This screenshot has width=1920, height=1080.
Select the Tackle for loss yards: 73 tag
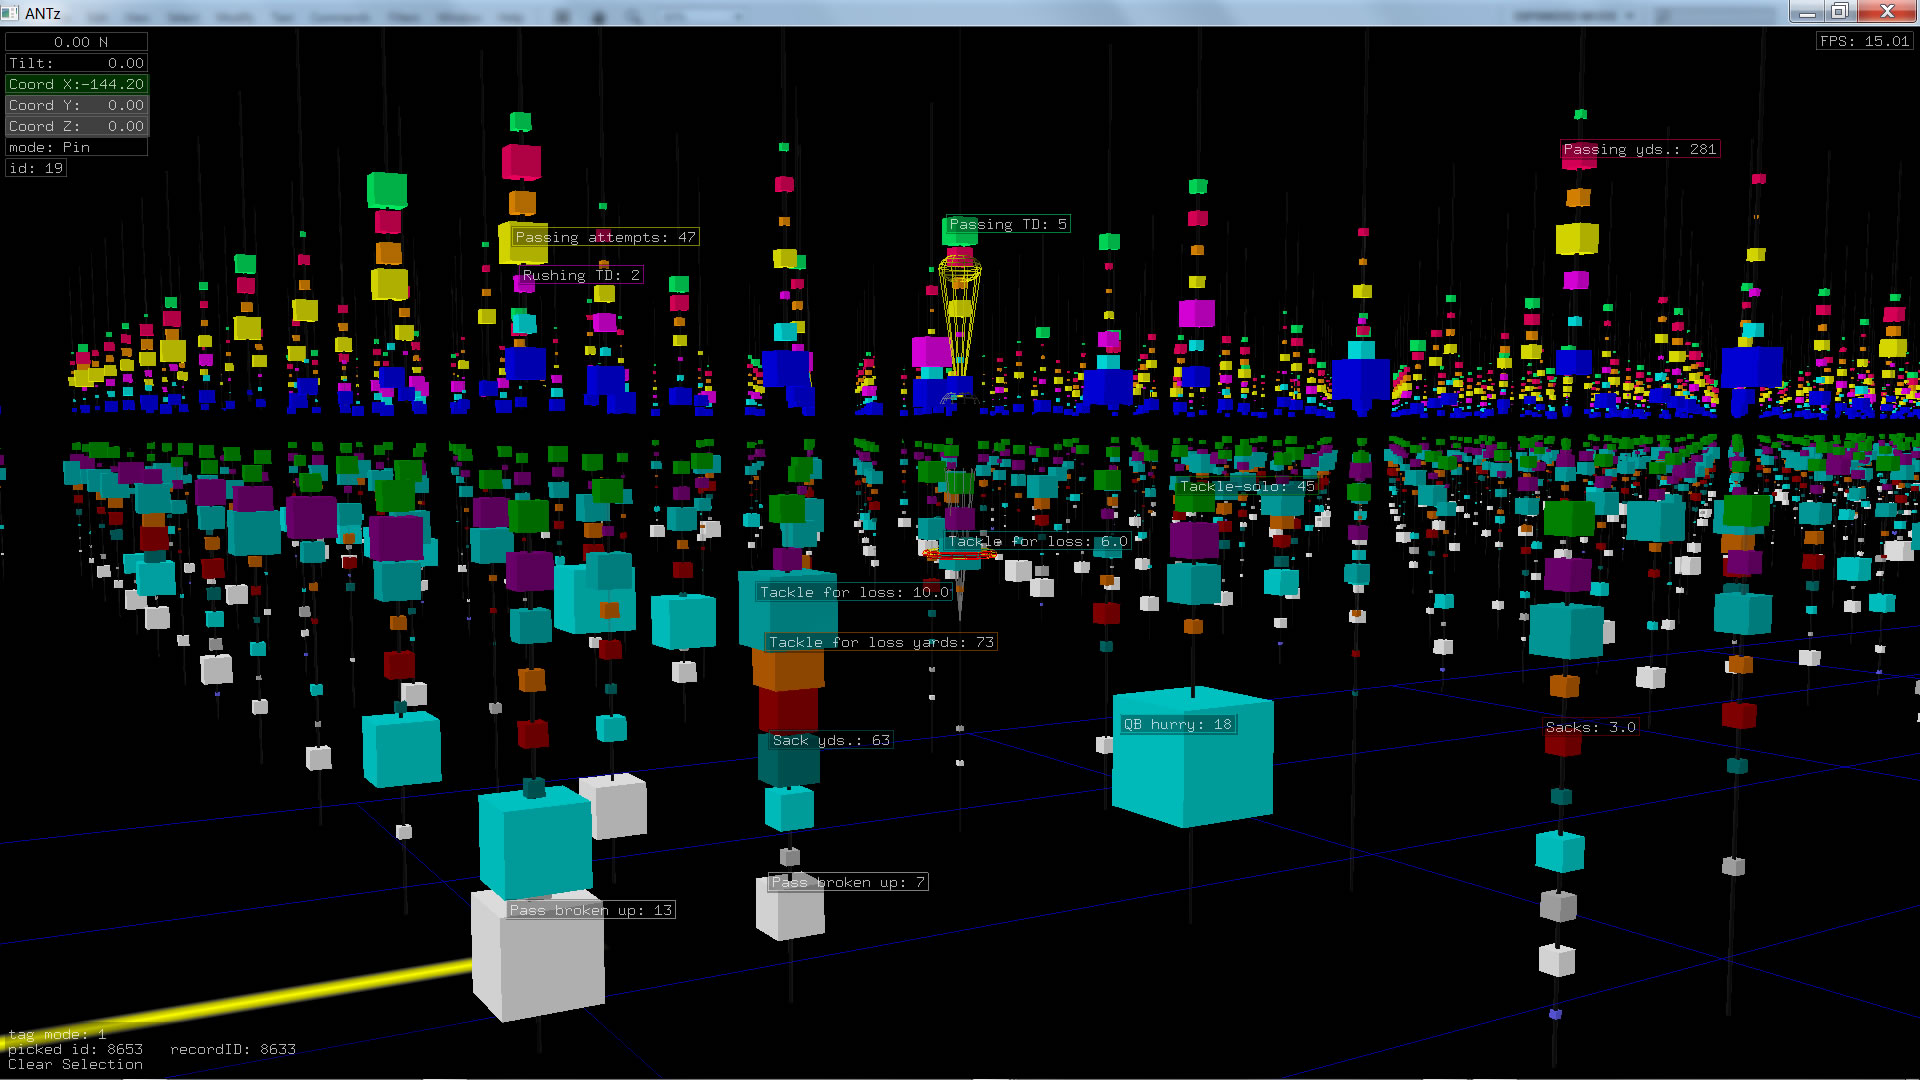tap(881, 642)
